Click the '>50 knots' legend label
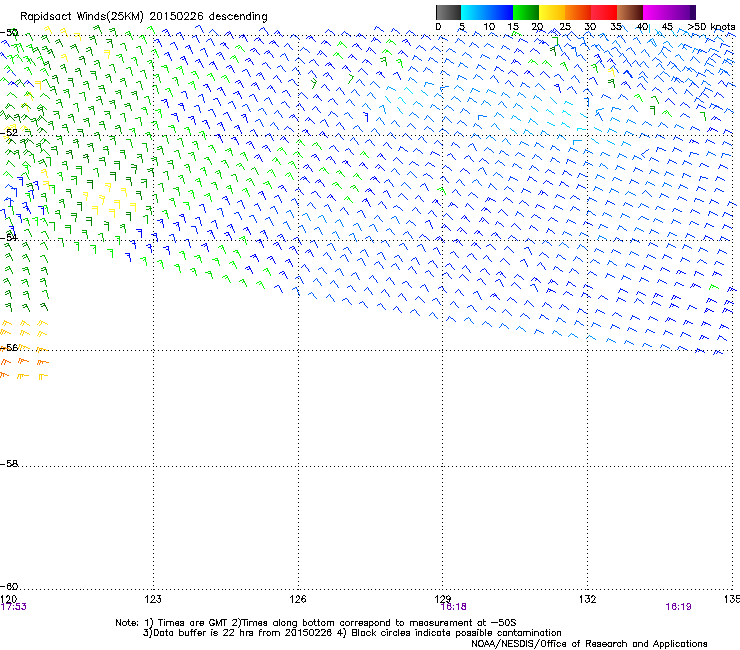The height and width of the screenshot is (650, 740). [x=711, y=27]
